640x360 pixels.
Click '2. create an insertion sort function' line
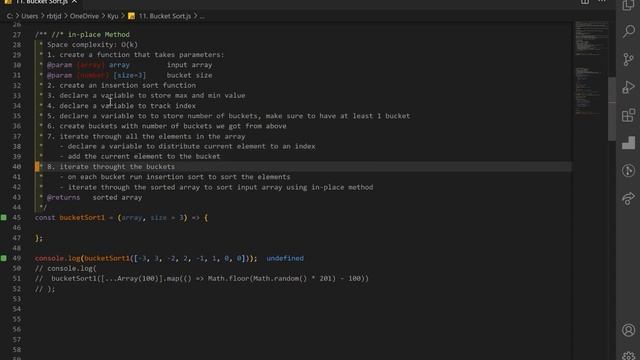click(x=121, y=86)
